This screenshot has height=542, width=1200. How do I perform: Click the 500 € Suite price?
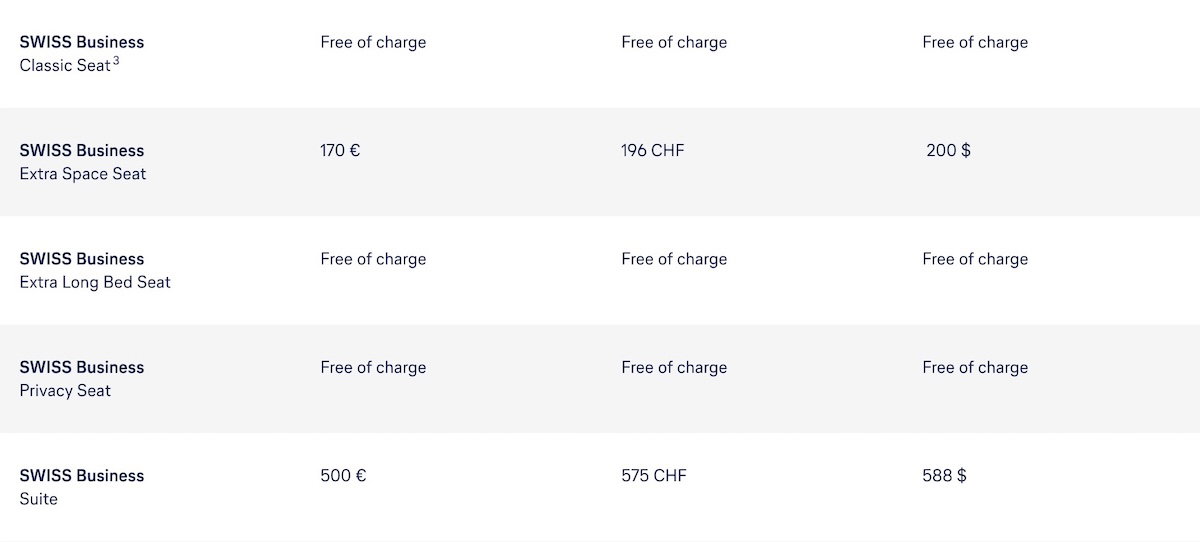pyautogui.click(x=343, y=476)
